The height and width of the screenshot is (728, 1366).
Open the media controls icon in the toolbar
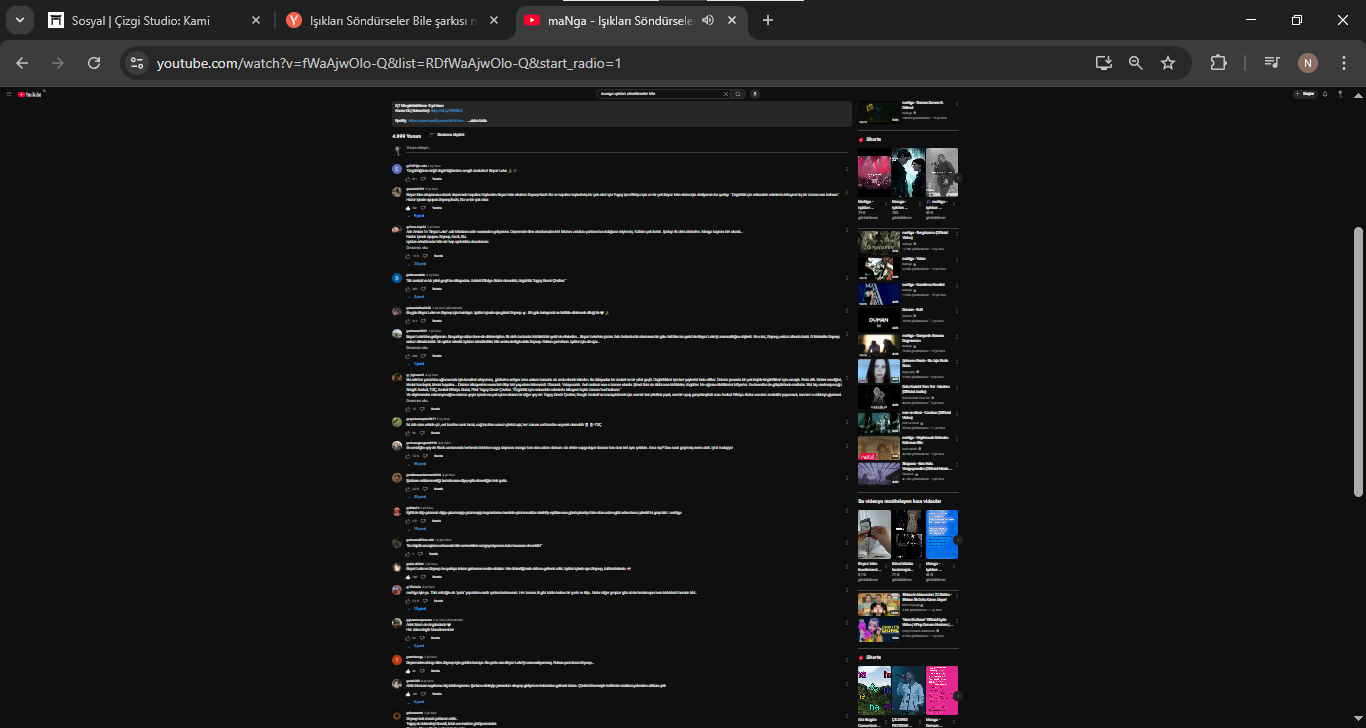[x=1272, y=63]
